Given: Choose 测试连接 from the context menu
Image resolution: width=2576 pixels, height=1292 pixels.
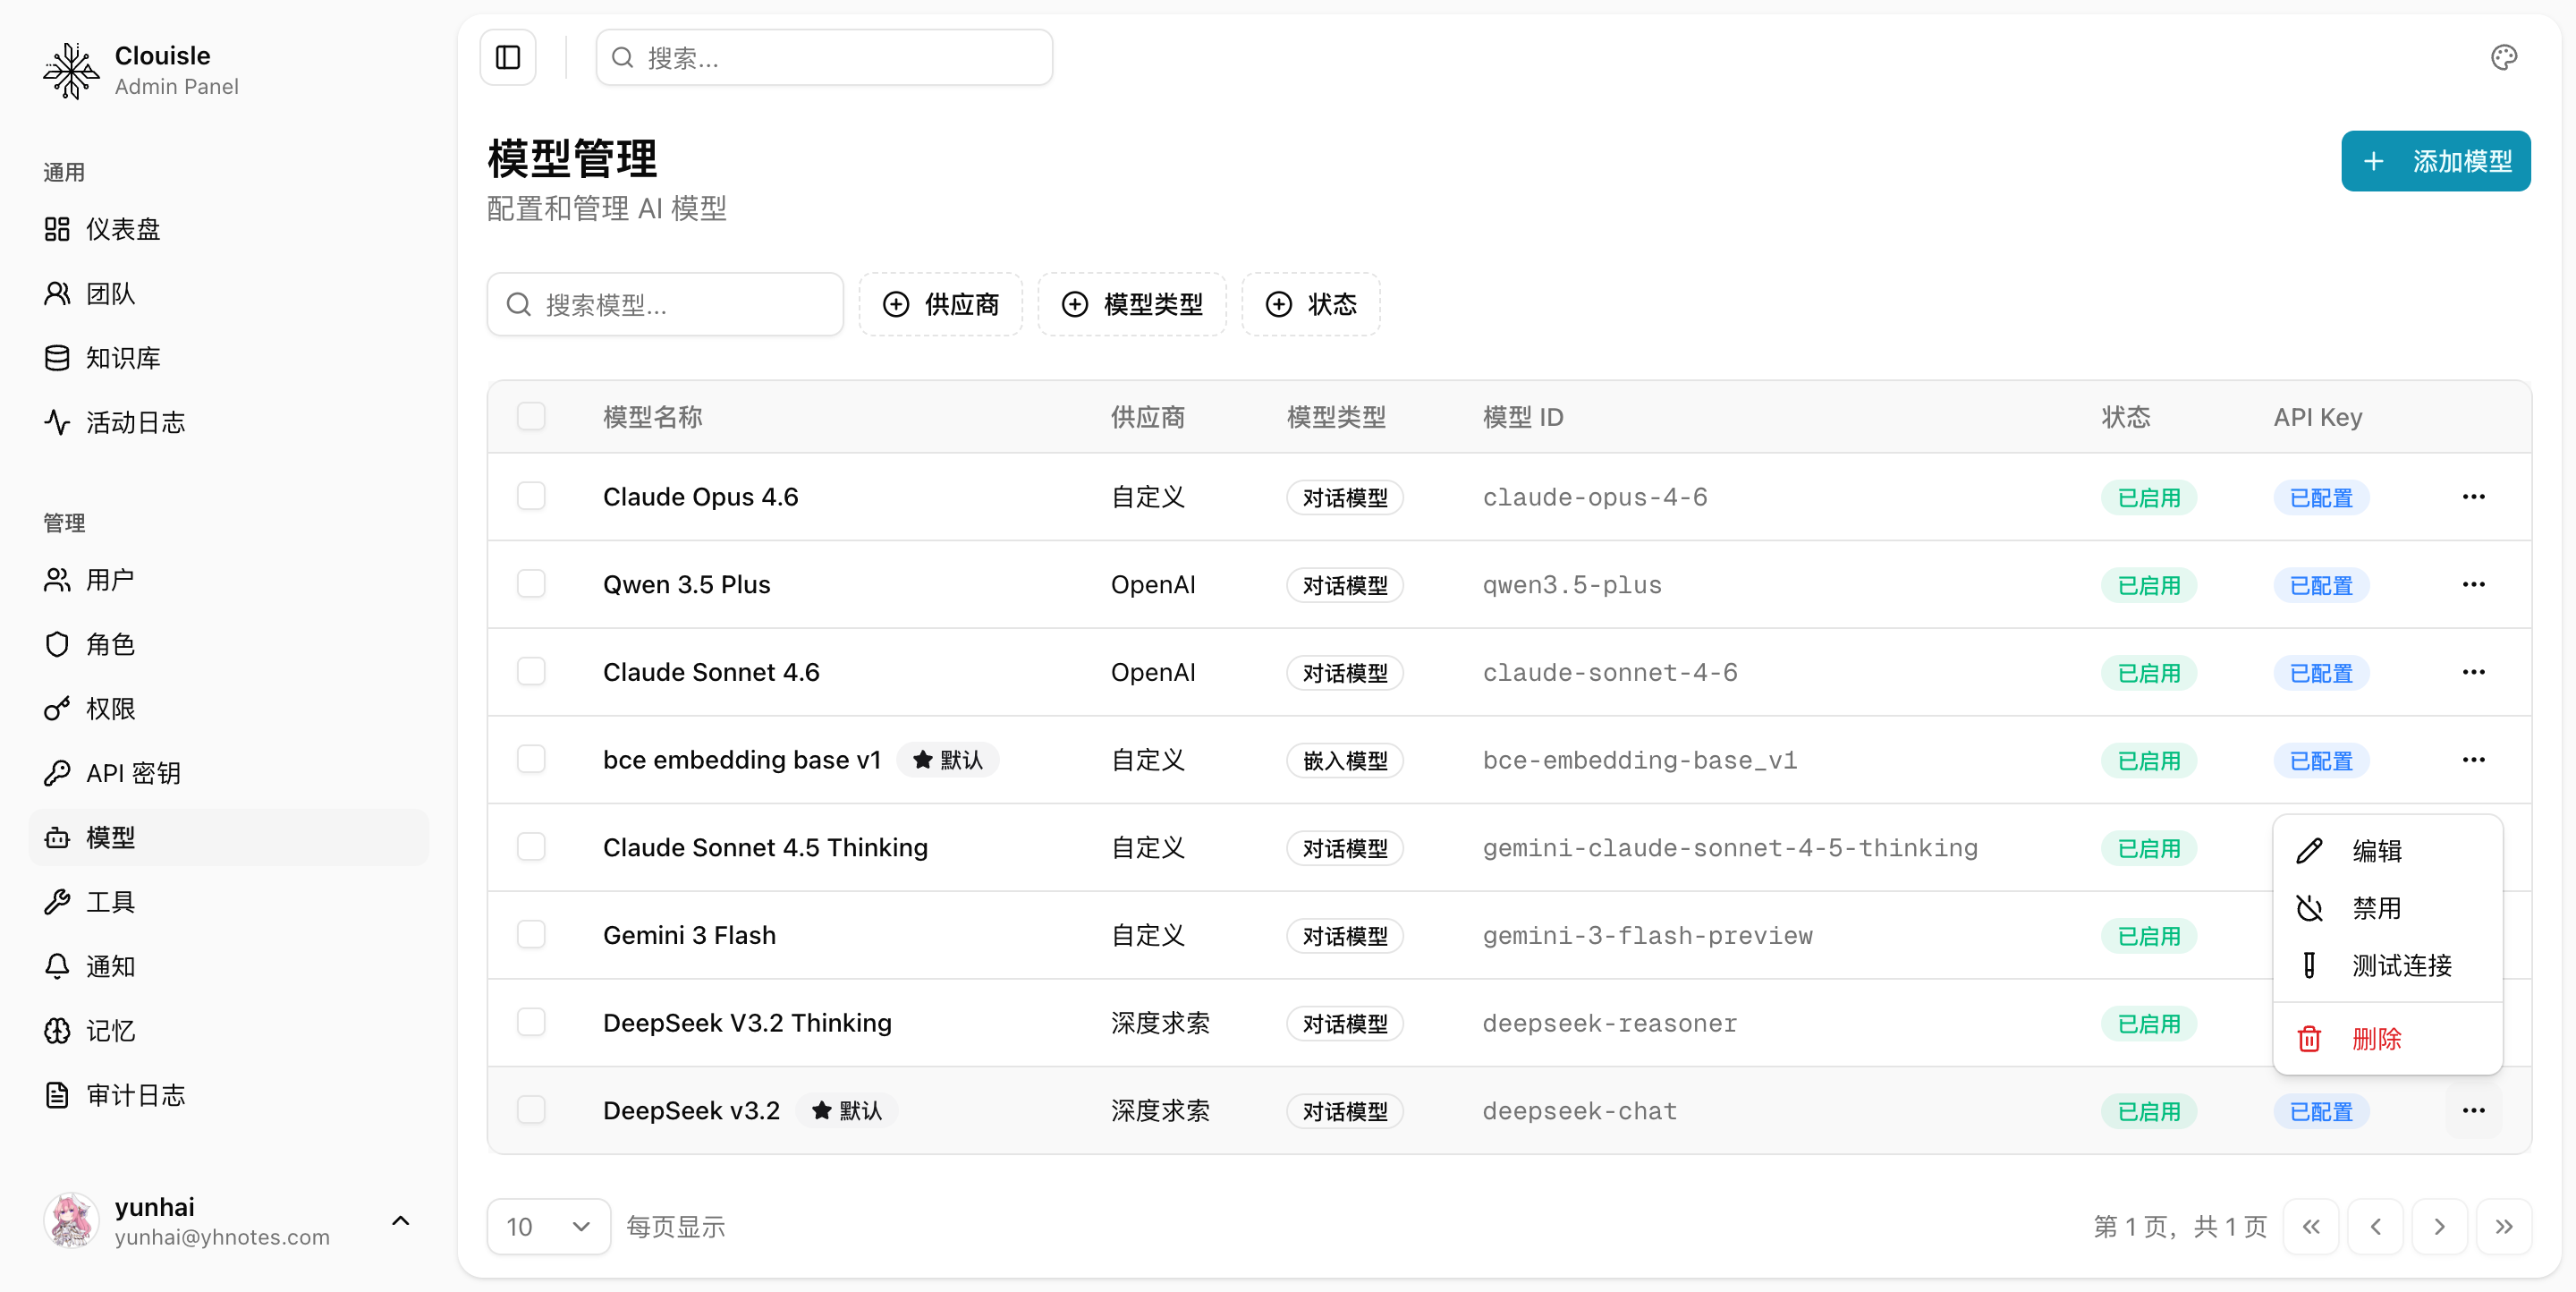Looking at the screenshot, I should click(2401, 965).
